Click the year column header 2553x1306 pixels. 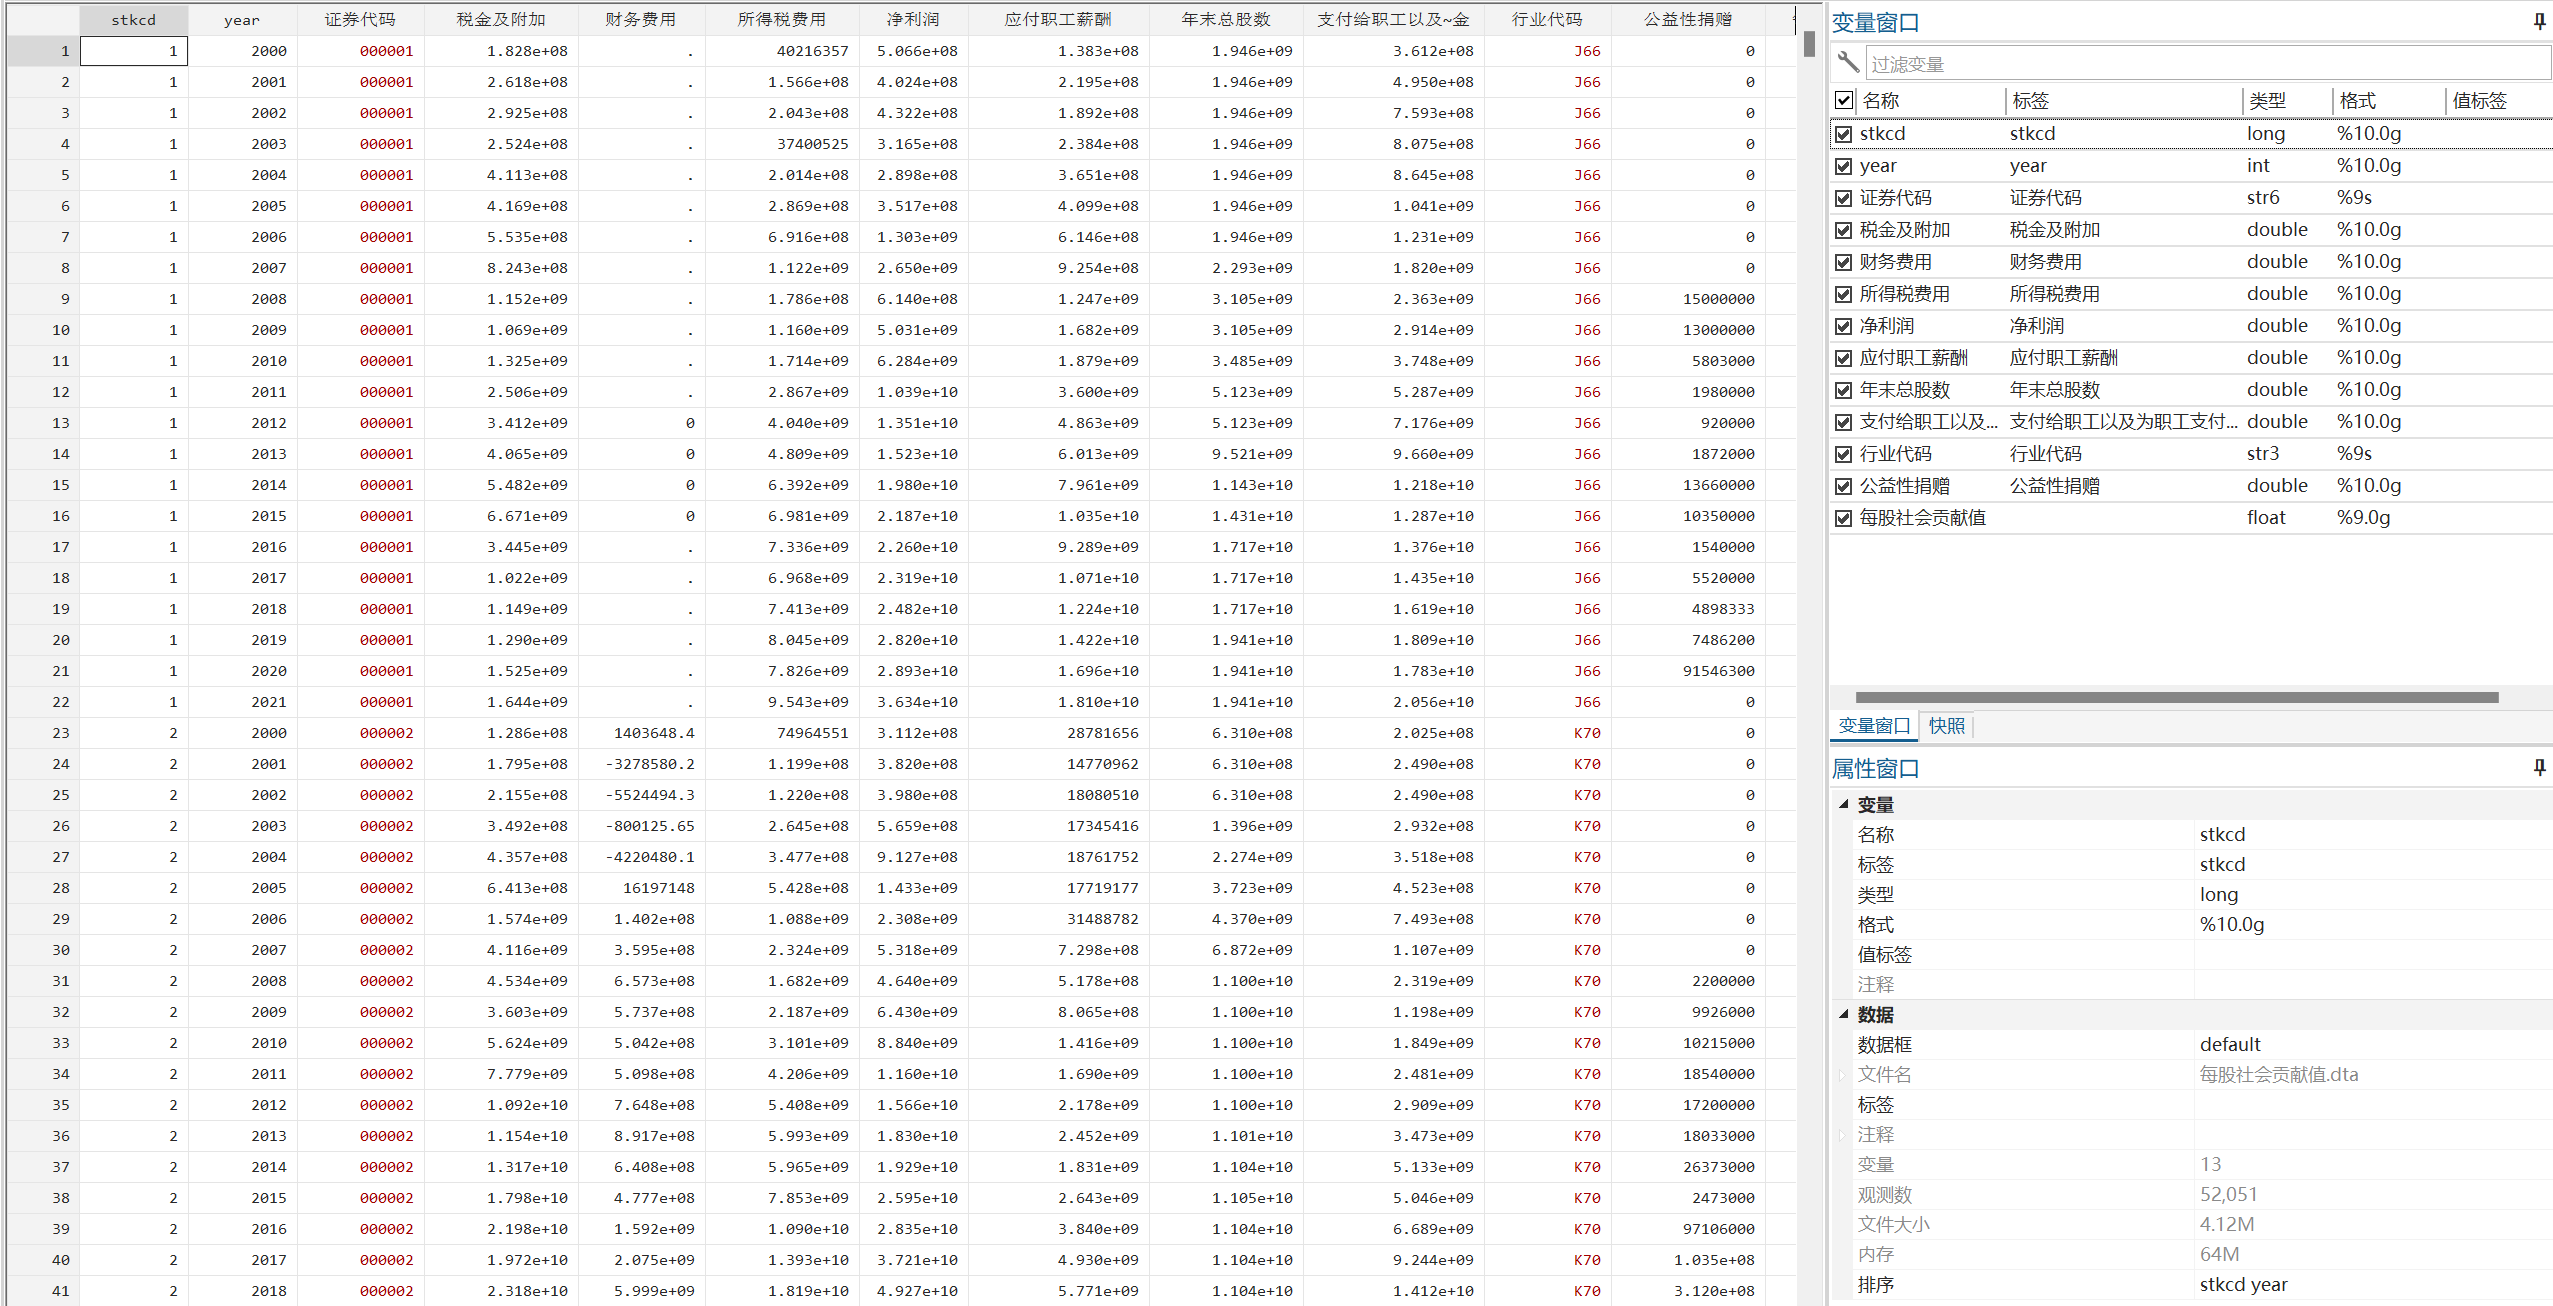pos(242,20)
